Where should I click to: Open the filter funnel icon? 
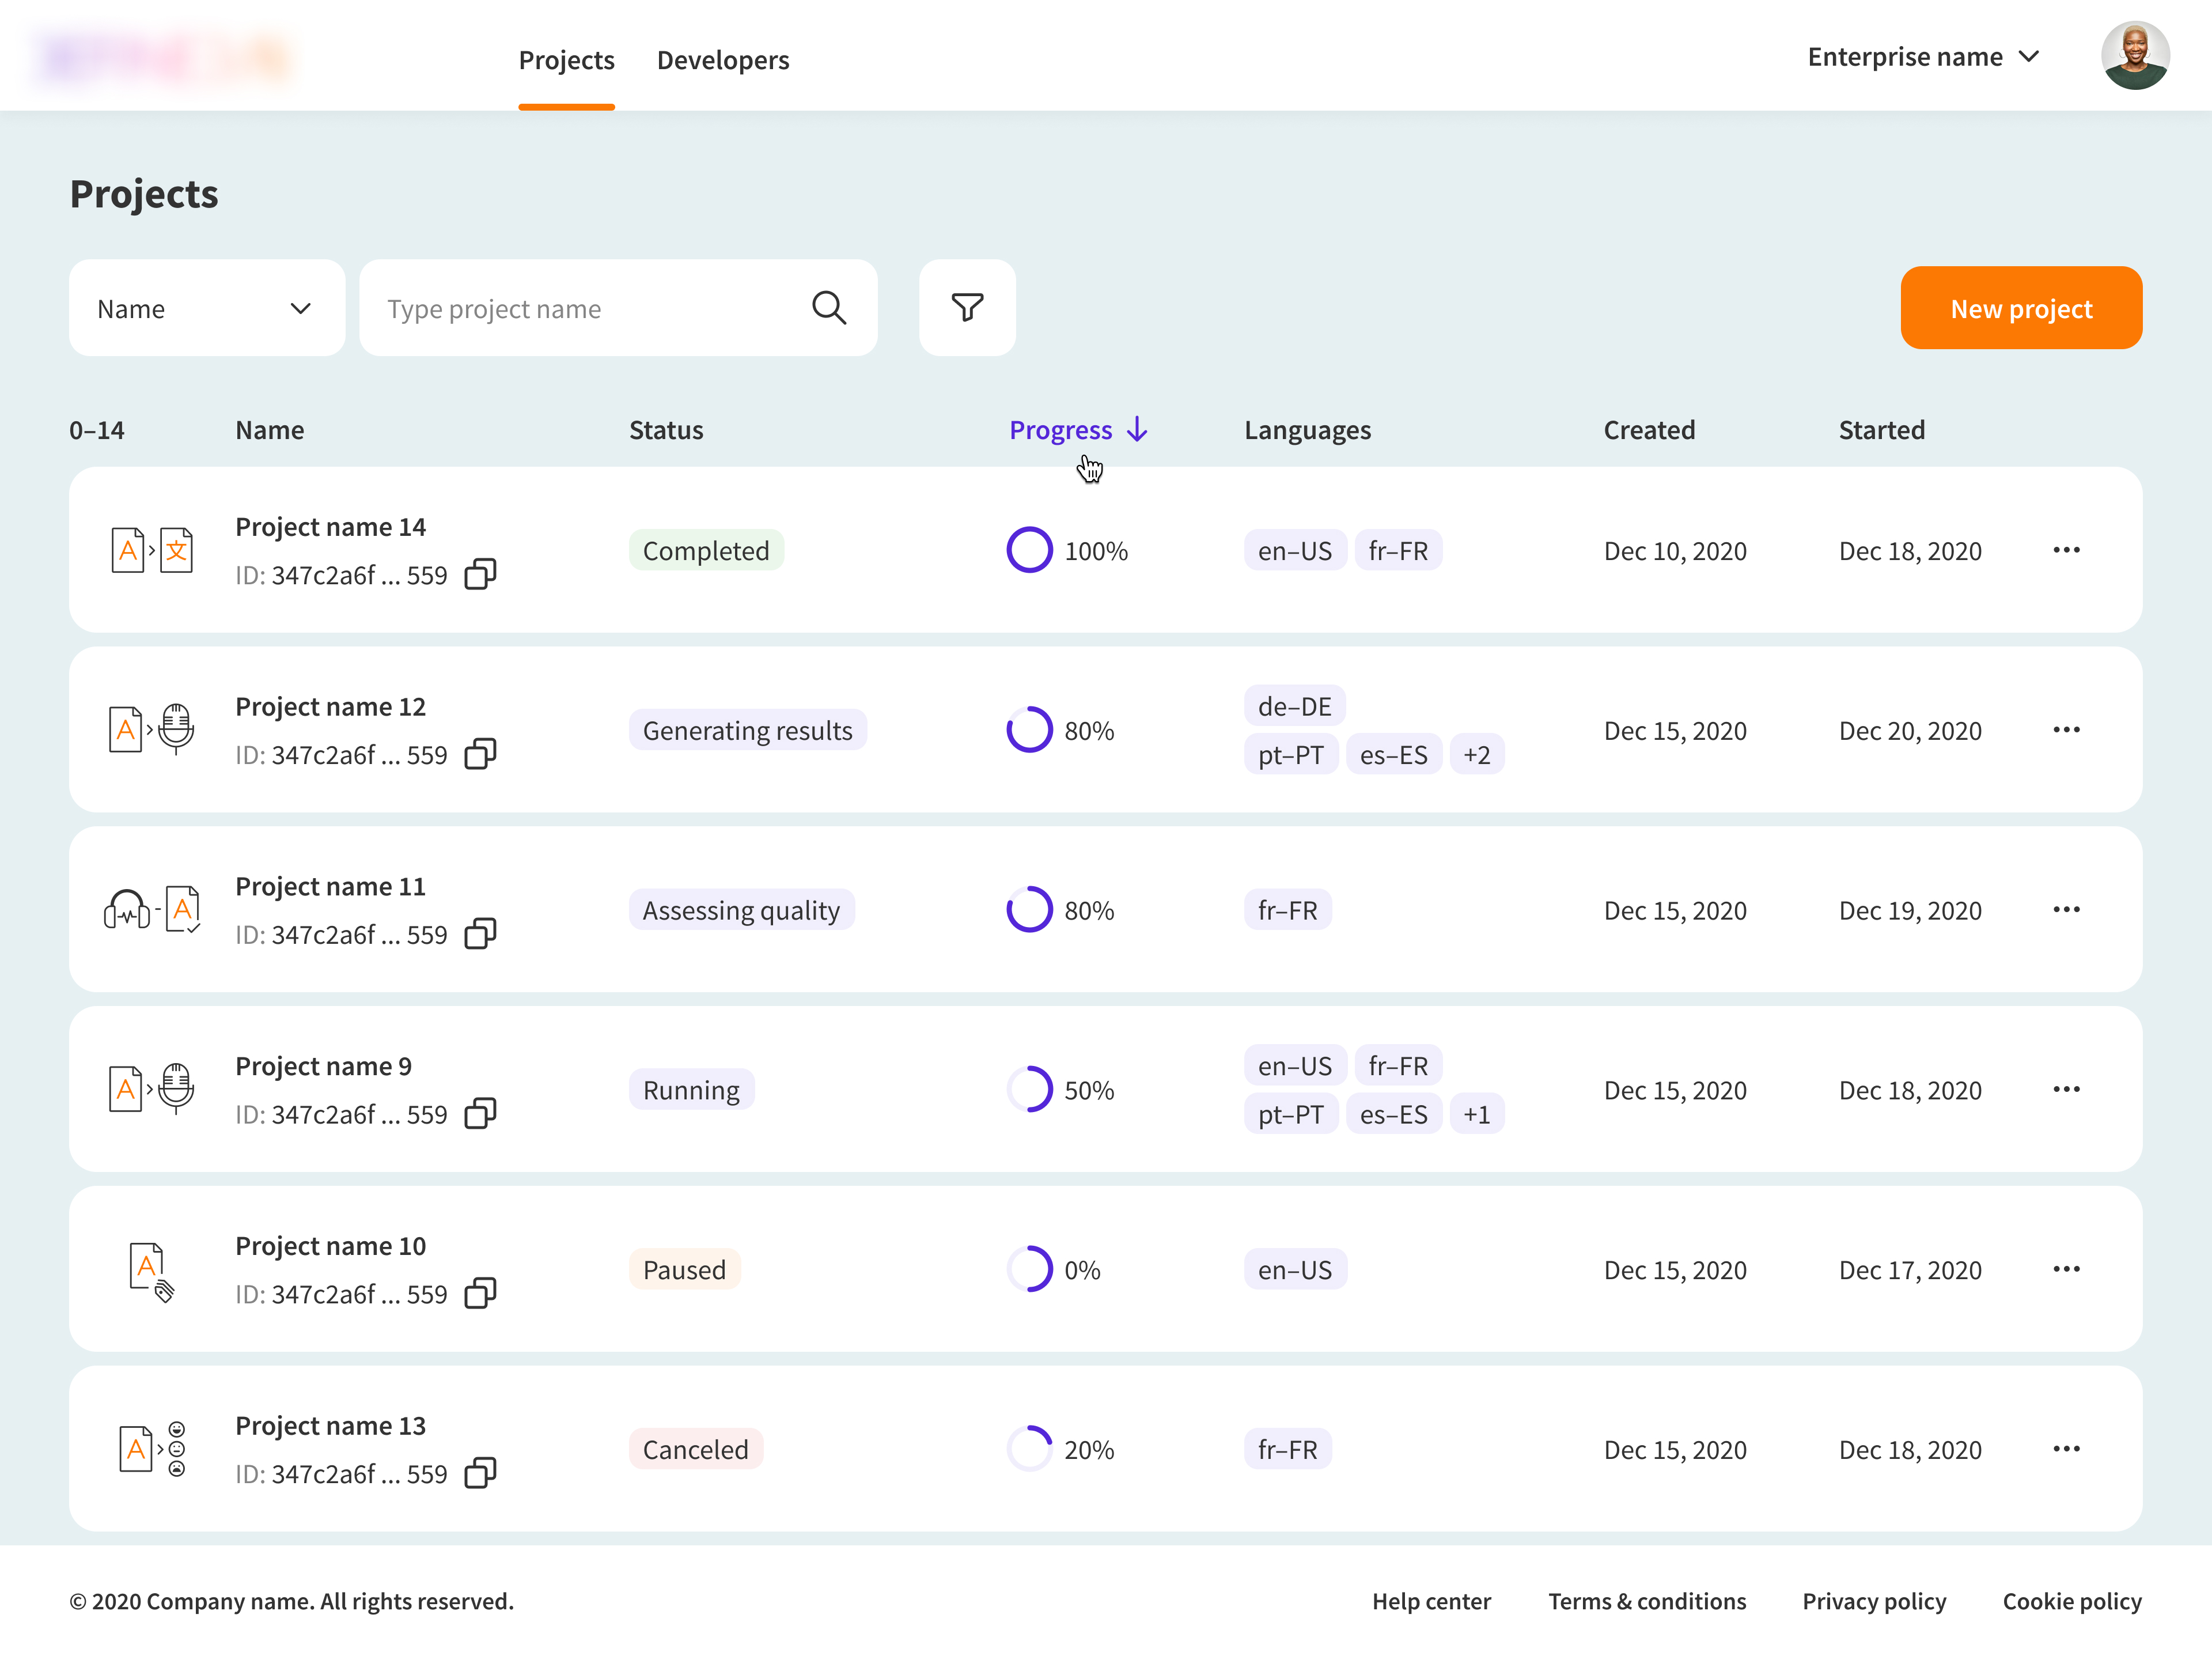coord(966,307)
